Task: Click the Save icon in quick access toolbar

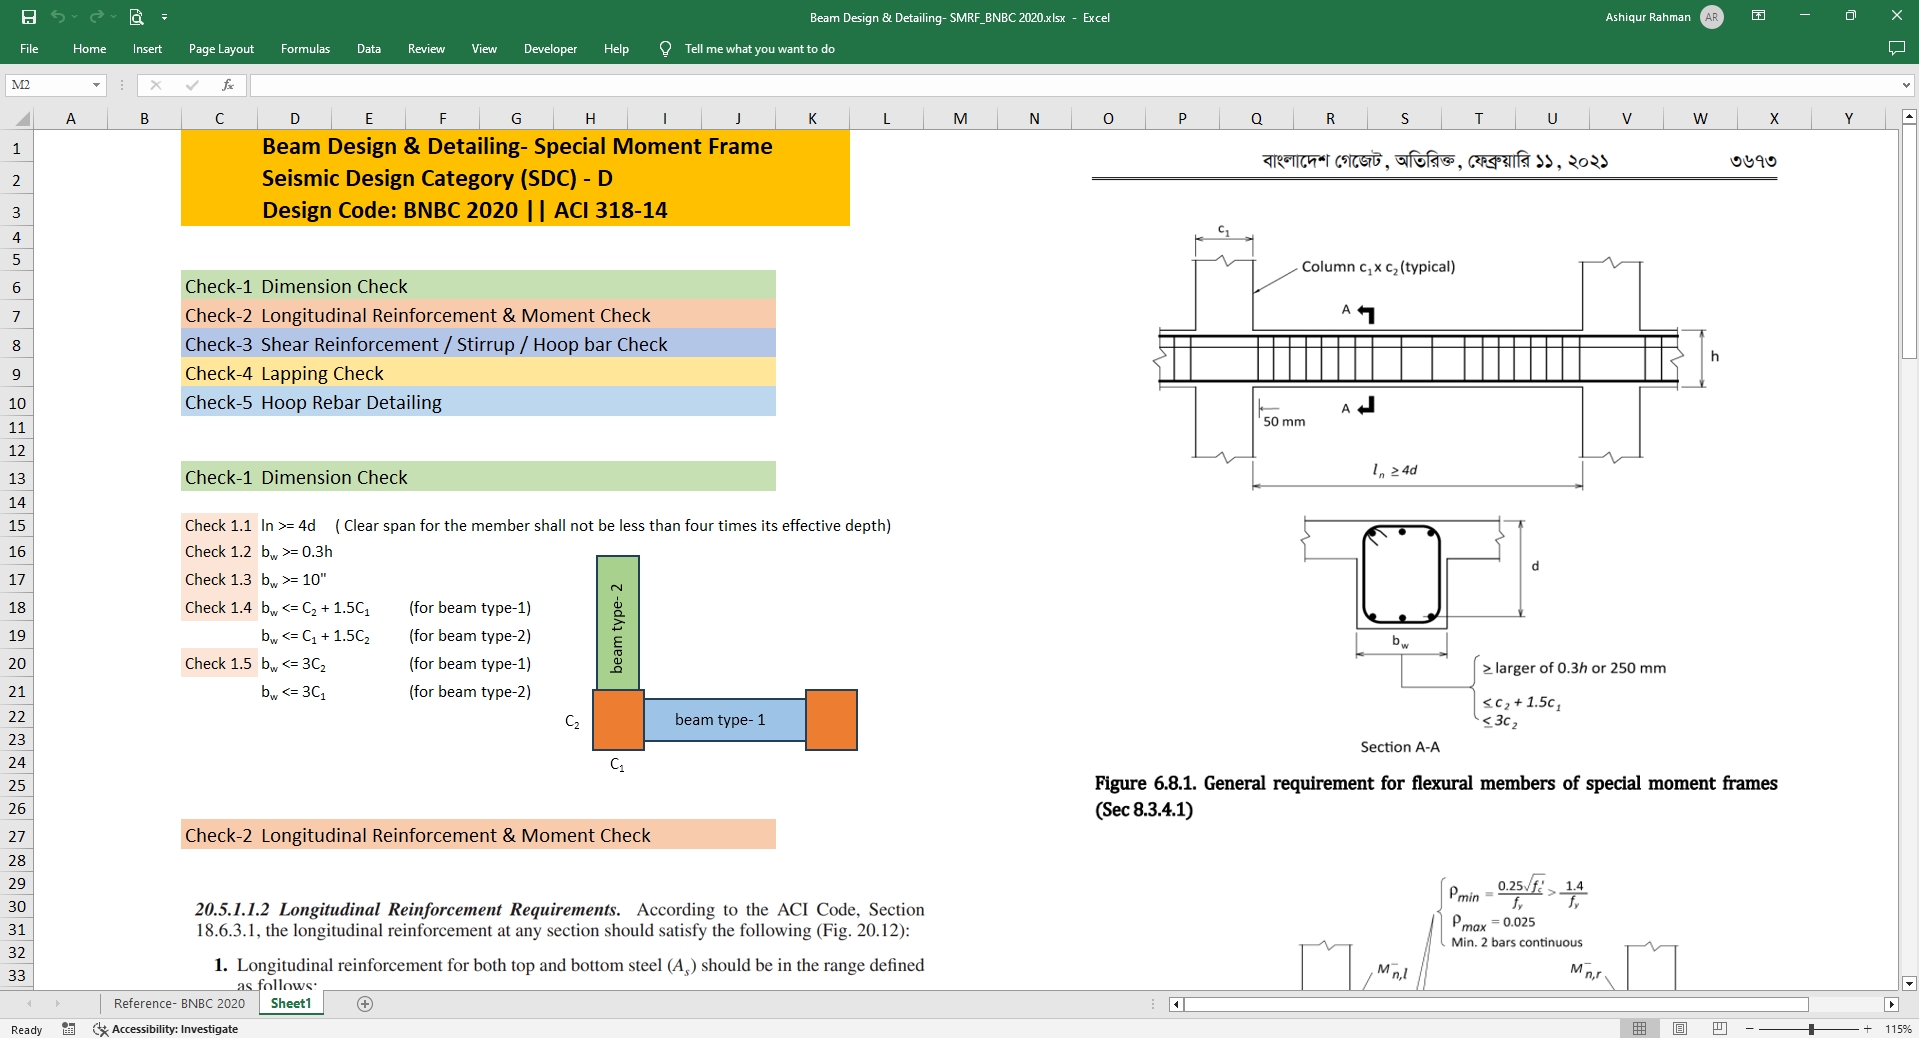Action: tap(29, 17)
